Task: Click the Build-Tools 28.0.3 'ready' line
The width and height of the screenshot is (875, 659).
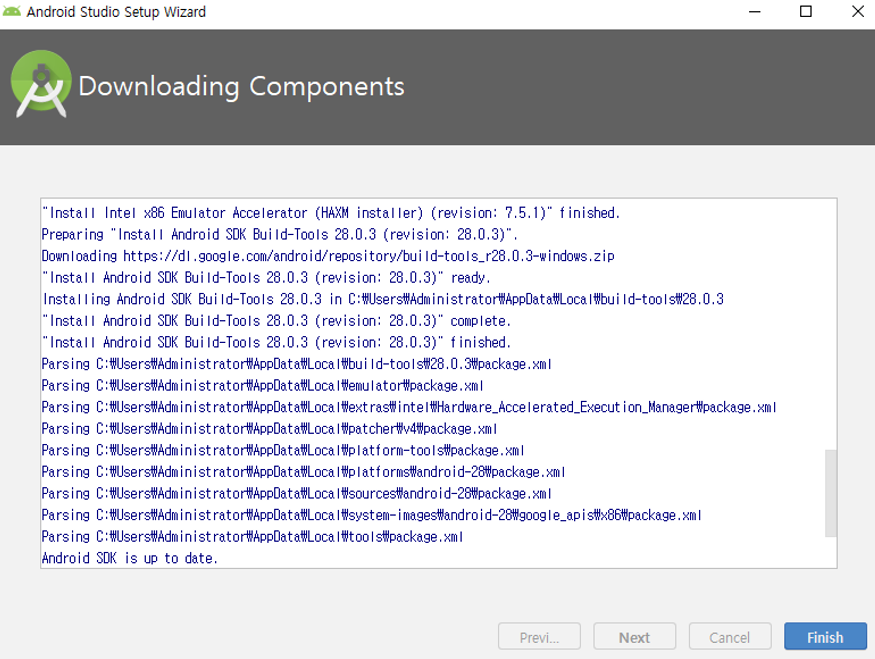Action: (266, 277)
